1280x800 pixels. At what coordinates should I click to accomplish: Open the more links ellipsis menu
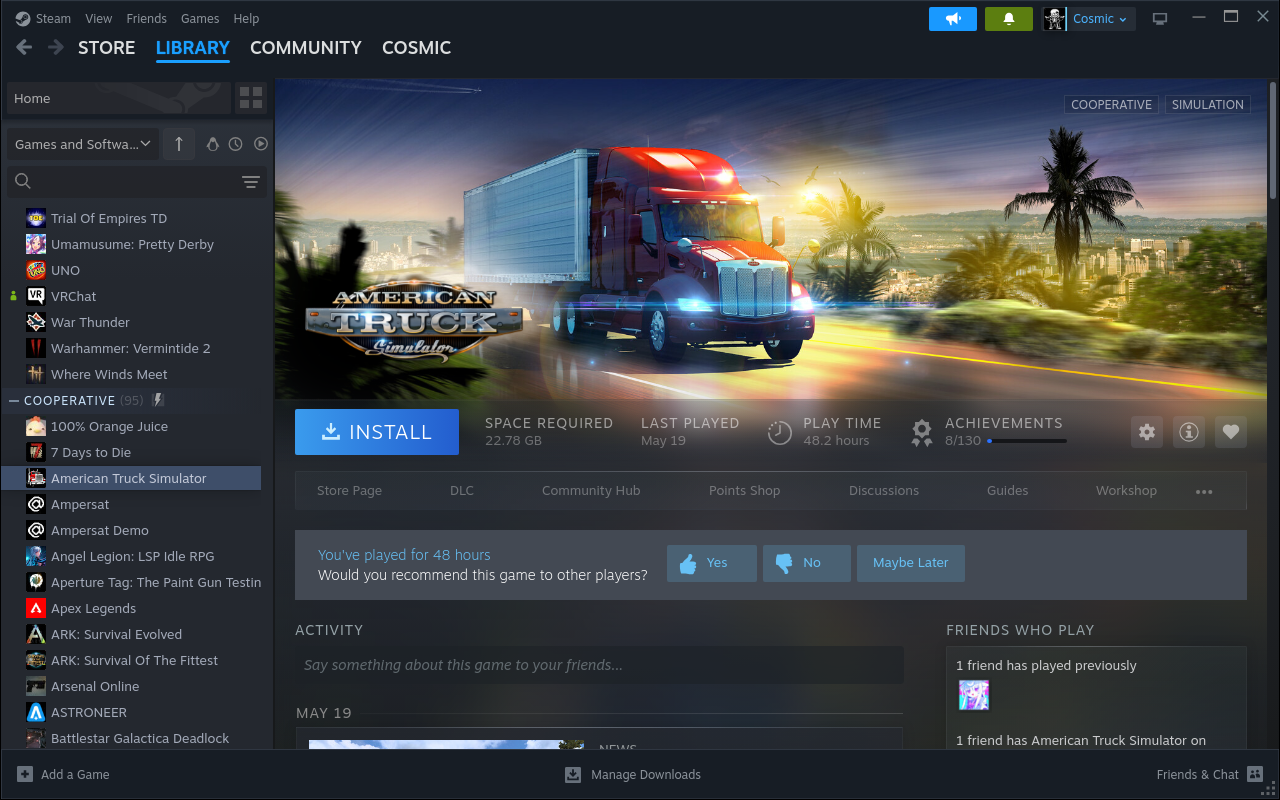point(1204,491)
